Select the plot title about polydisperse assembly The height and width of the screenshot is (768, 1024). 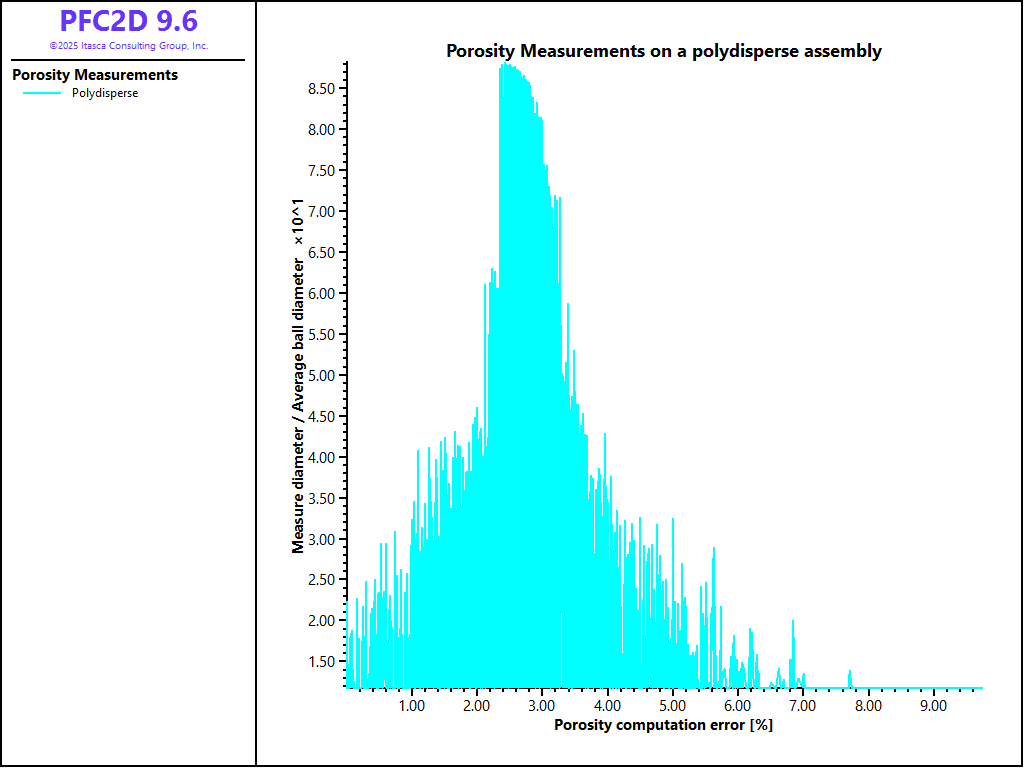663,51
